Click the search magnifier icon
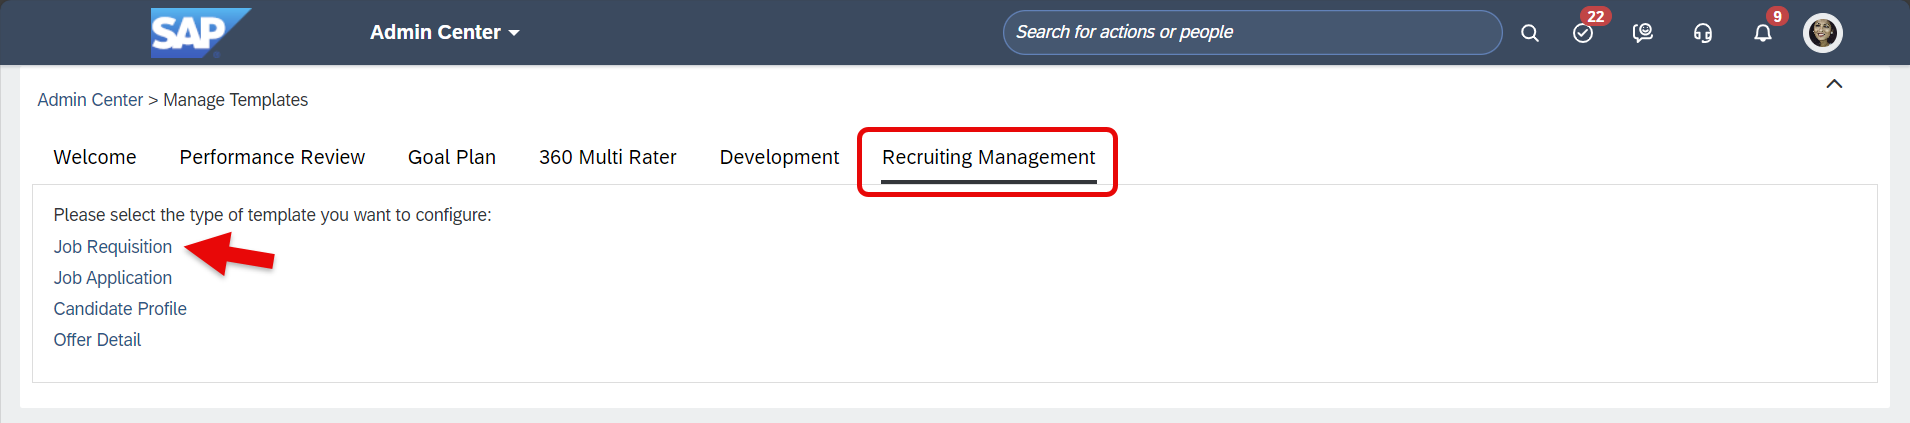 (1530, 33)
